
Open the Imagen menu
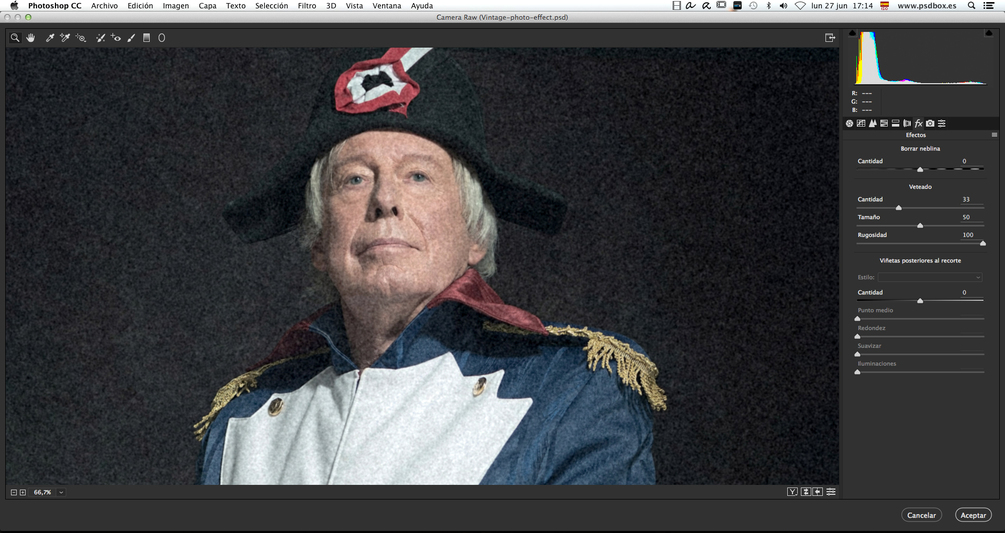coord(176,6)
